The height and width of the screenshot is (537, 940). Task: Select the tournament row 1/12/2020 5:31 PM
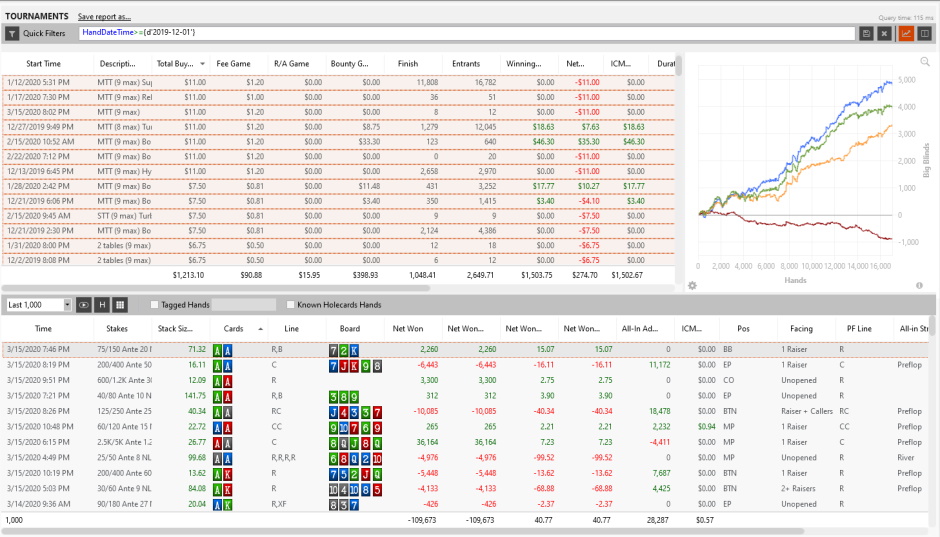[x=338, y=82]
